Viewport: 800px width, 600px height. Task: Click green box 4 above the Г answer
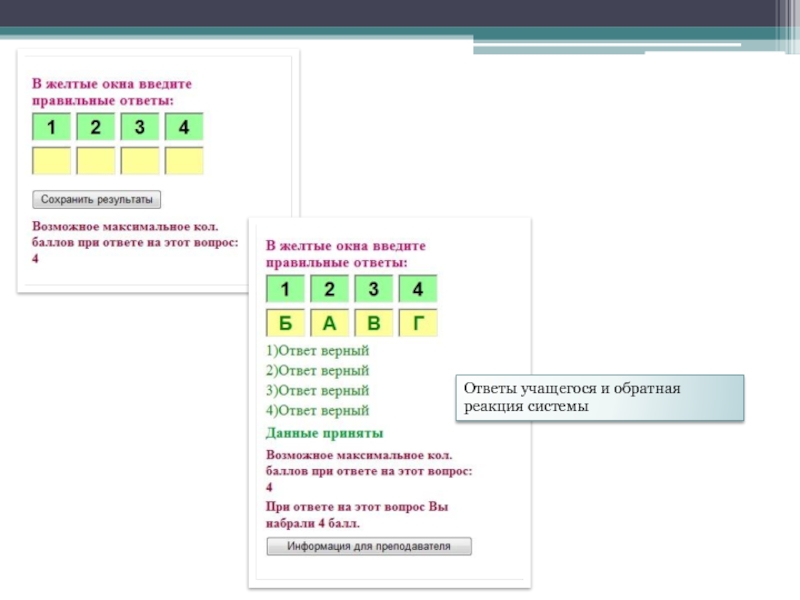tap(418, 289)
